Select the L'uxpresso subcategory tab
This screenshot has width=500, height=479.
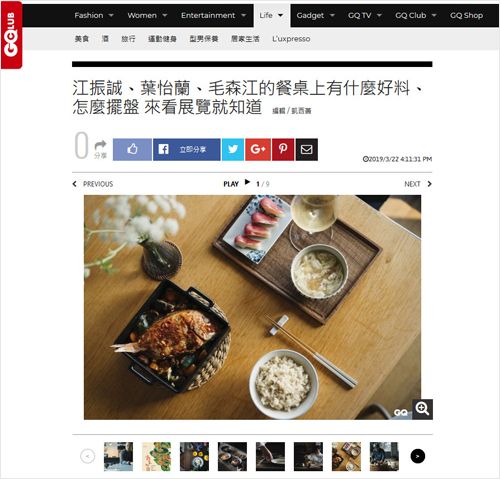(x=291, y=39)
